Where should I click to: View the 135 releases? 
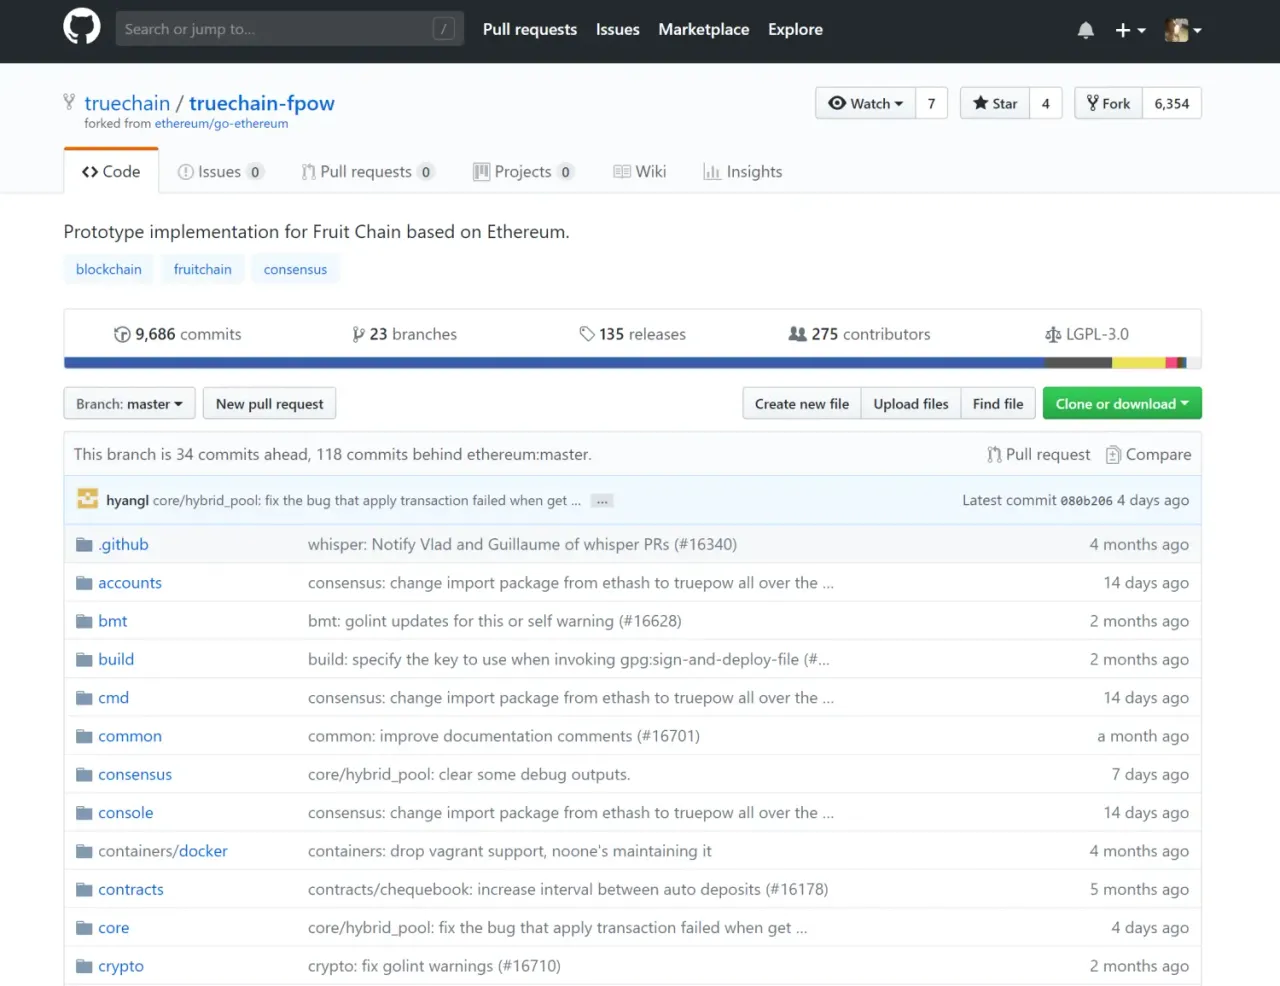[x=632, y=334]
